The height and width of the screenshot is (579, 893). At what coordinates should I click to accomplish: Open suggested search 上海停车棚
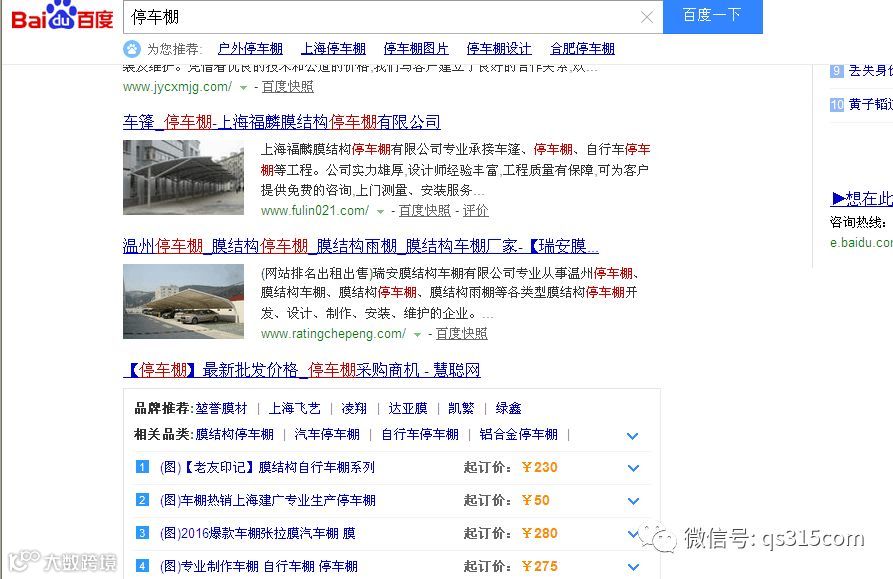(x=333, y=49)
